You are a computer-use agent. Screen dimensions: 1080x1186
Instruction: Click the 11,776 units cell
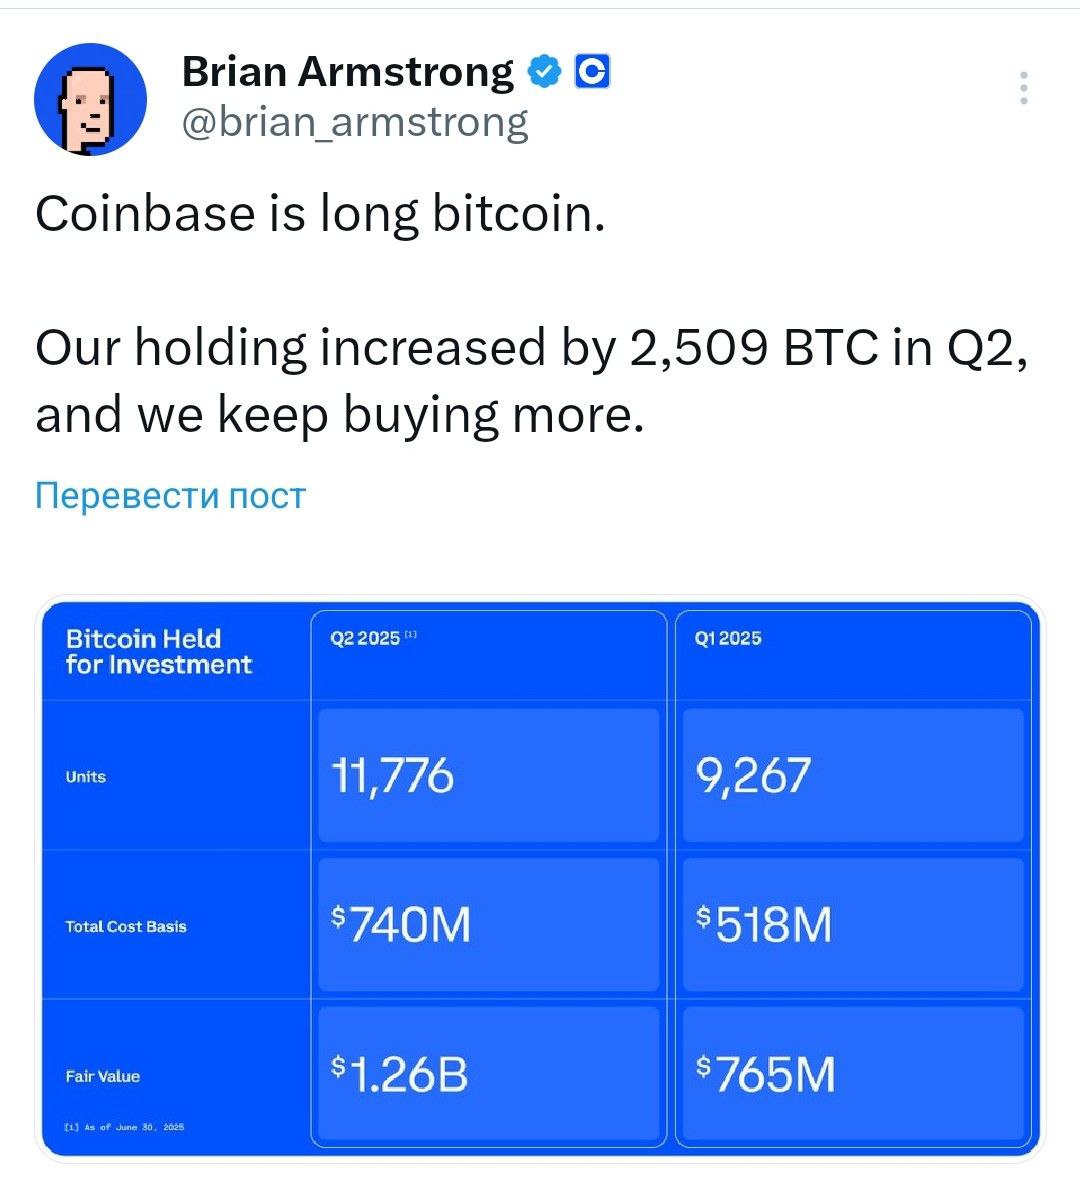coord(489,775)
